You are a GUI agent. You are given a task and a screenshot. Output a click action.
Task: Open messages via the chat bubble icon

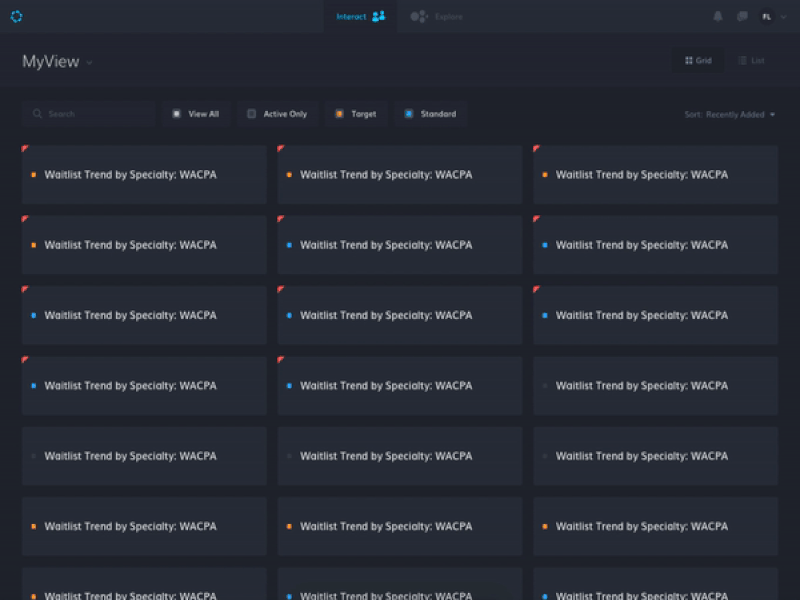coord(742,16)
